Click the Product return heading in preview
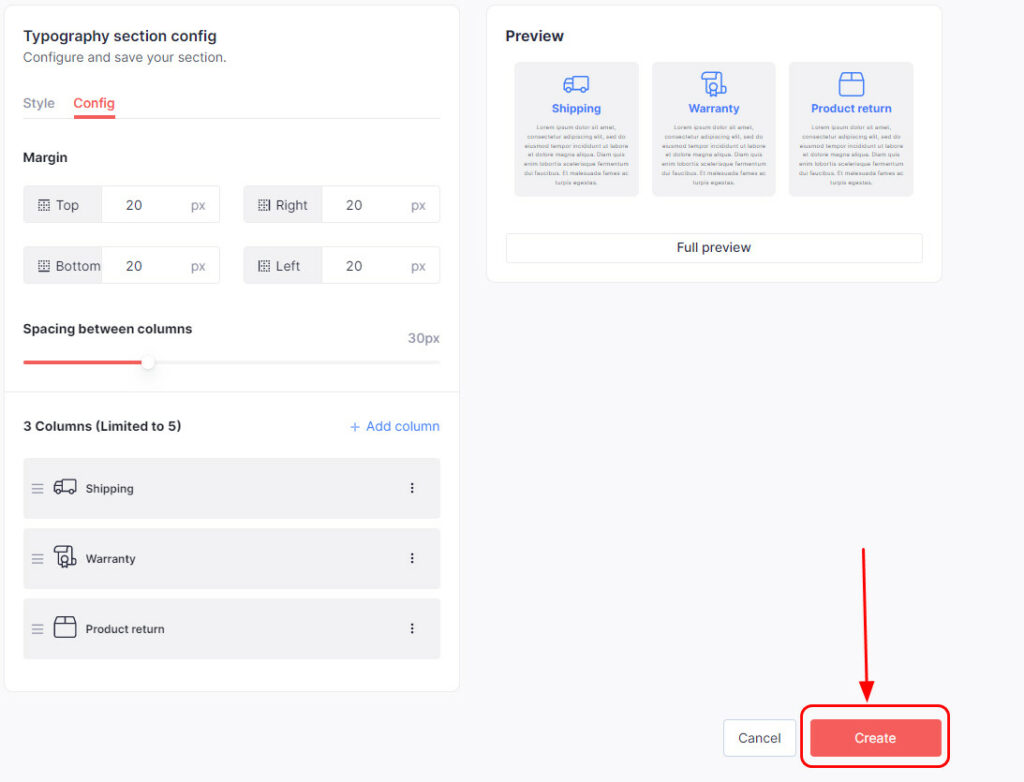Viewport: 1024px width, 782px height. click(x=851, y=108)
